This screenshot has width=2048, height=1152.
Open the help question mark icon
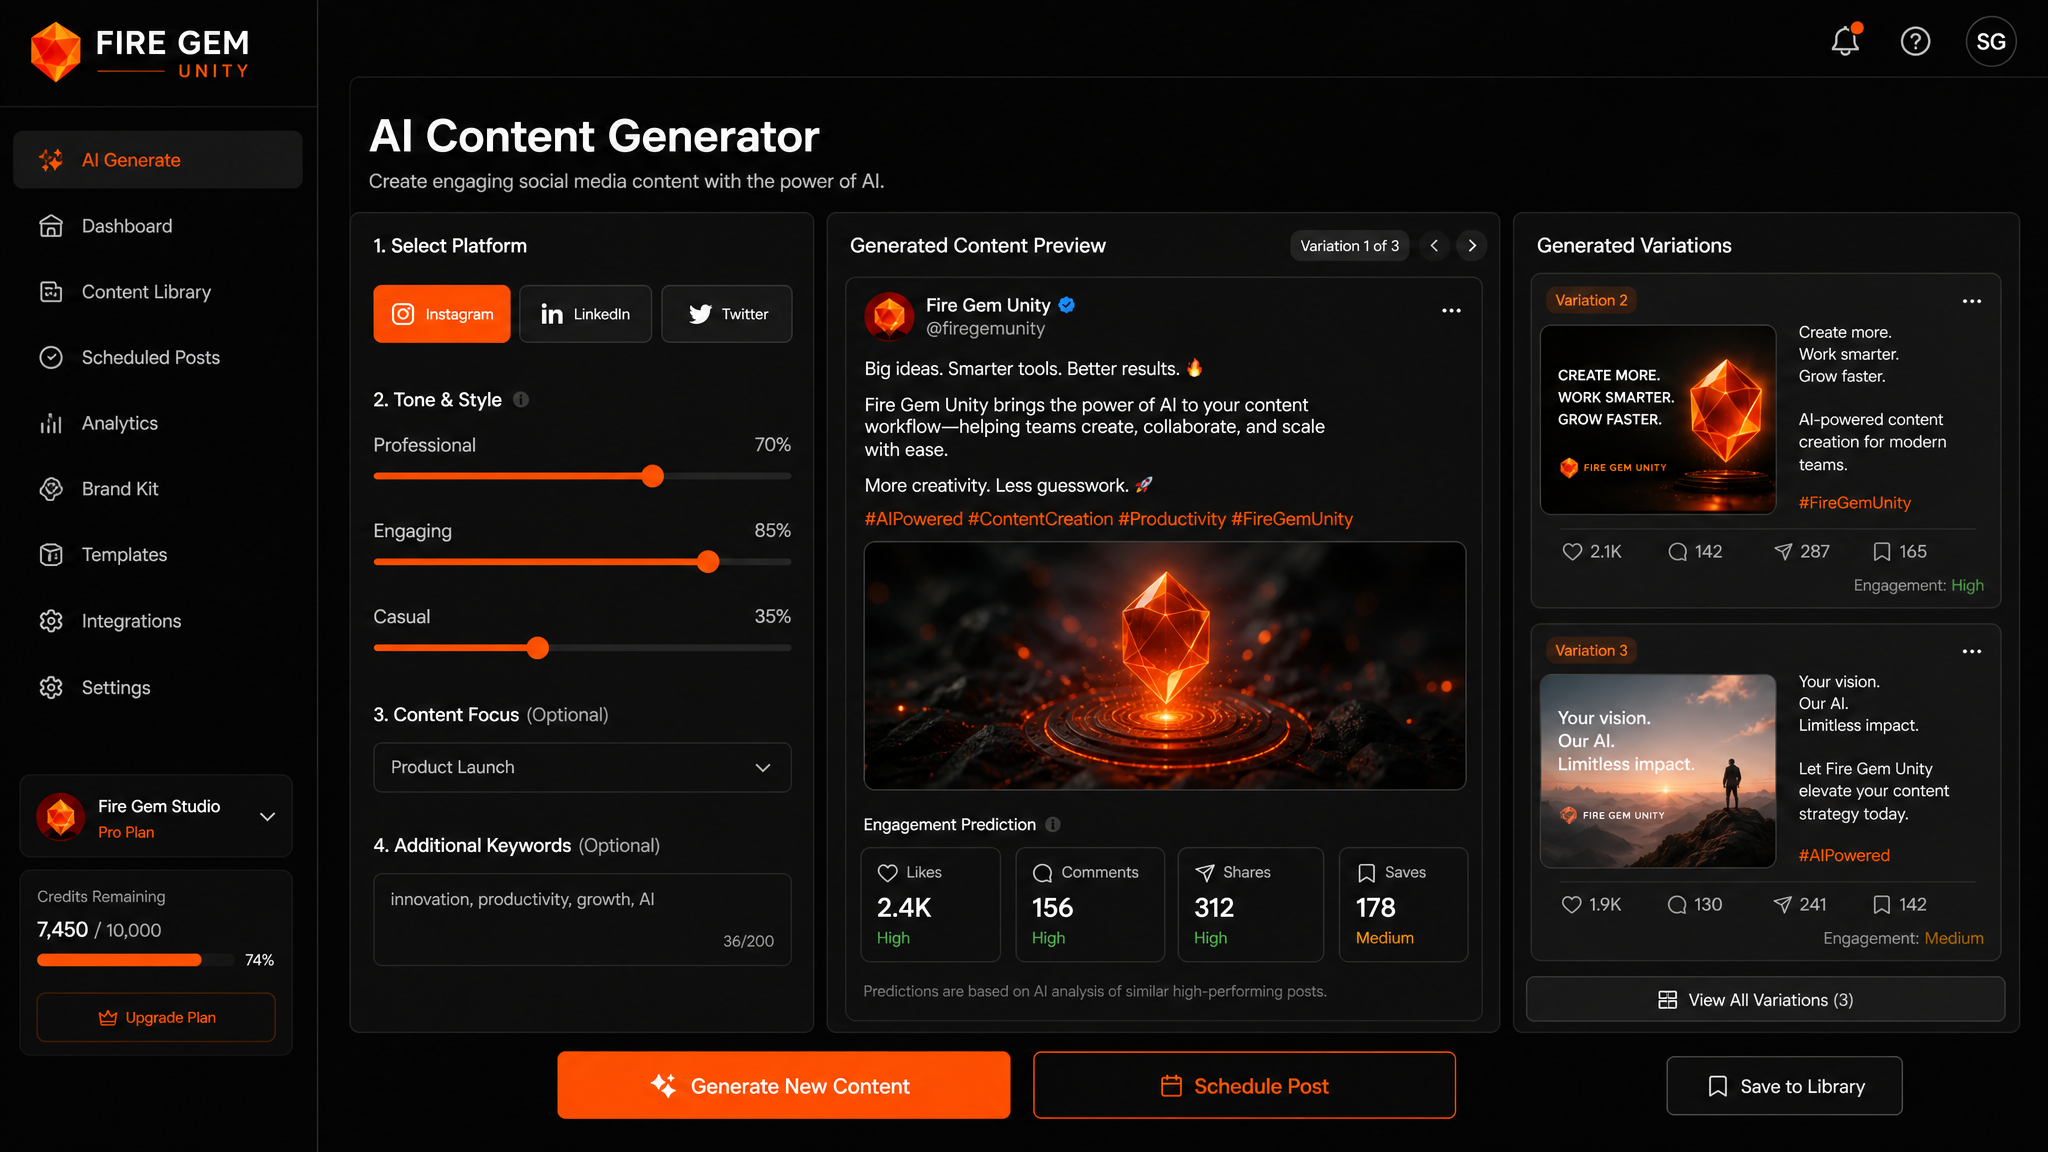1915,41
